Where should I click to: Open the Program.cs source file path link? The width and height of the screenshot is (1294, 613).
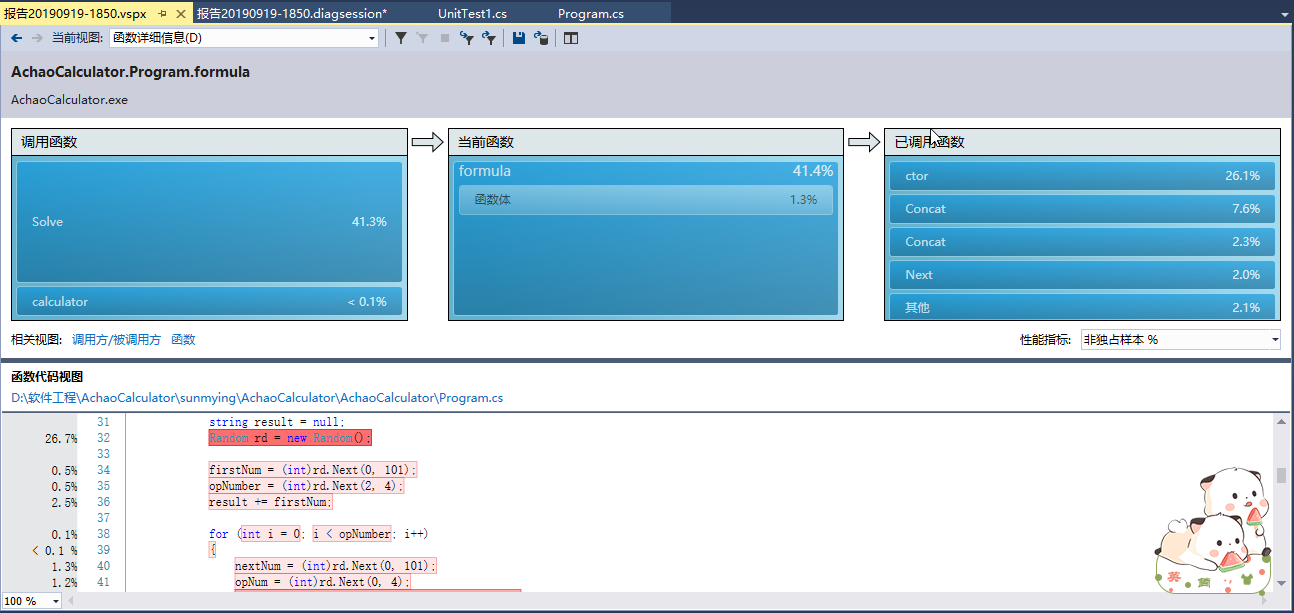coord(257,398)
